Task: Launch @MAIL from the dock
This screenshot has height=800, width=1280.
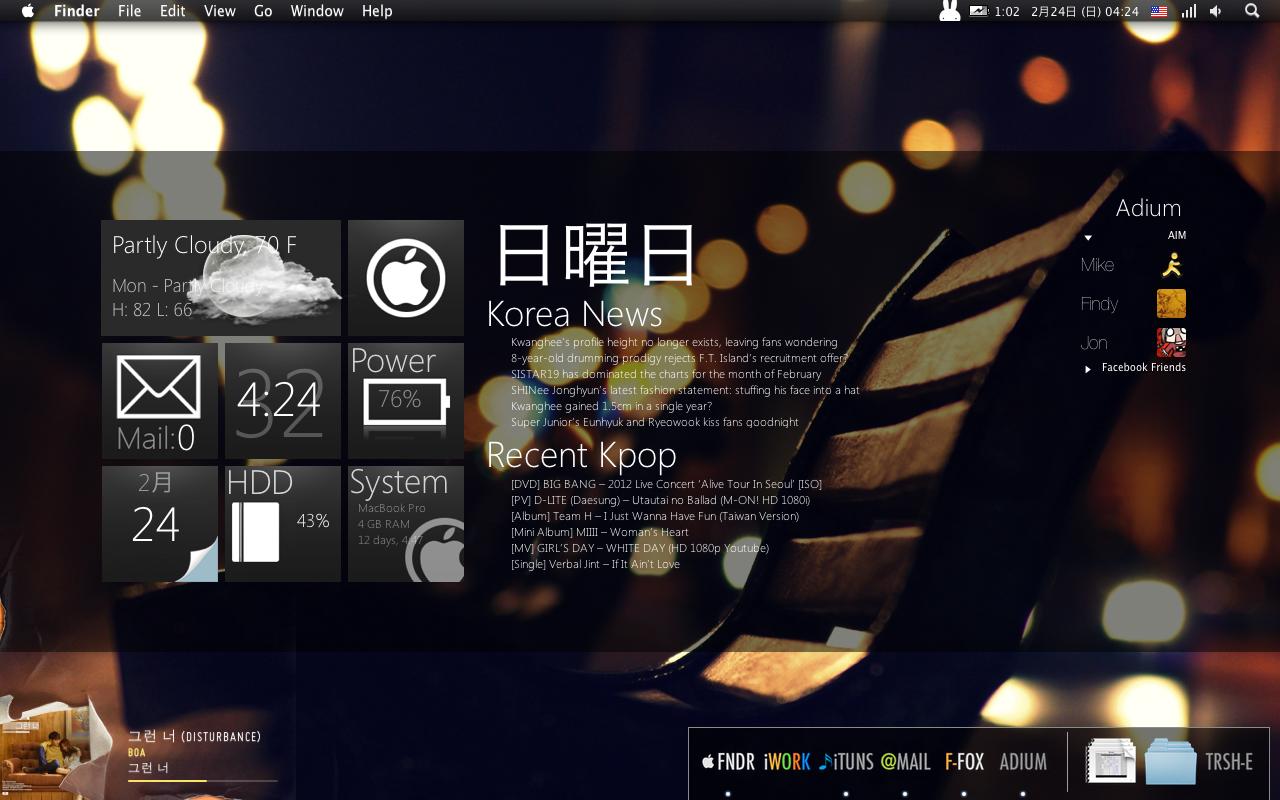Action: pyautogui.click(x=905, y=762)
